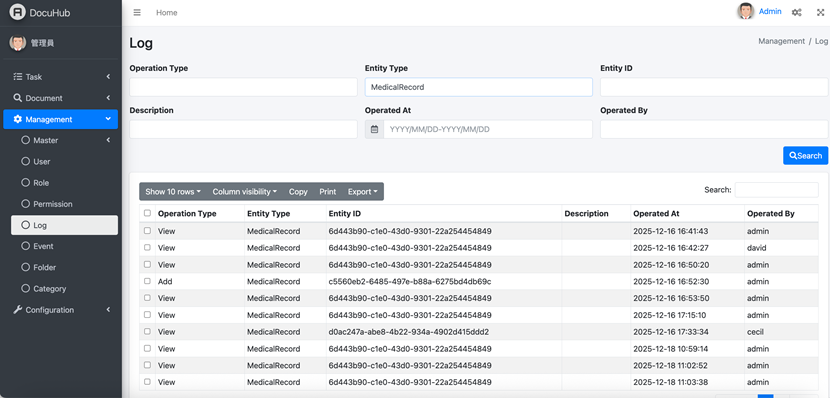Check the row with timestamp 11:02:52
This screenshot has width=830, height=398.
coord(147,365)
